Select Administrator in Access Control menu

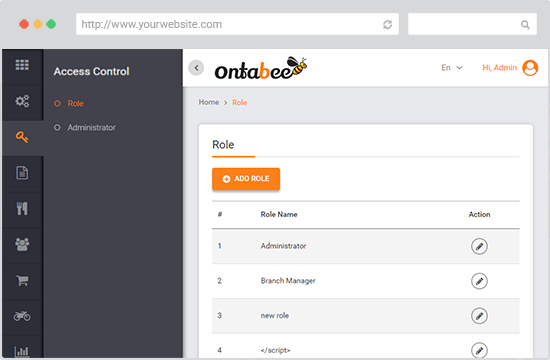[91, 128]
